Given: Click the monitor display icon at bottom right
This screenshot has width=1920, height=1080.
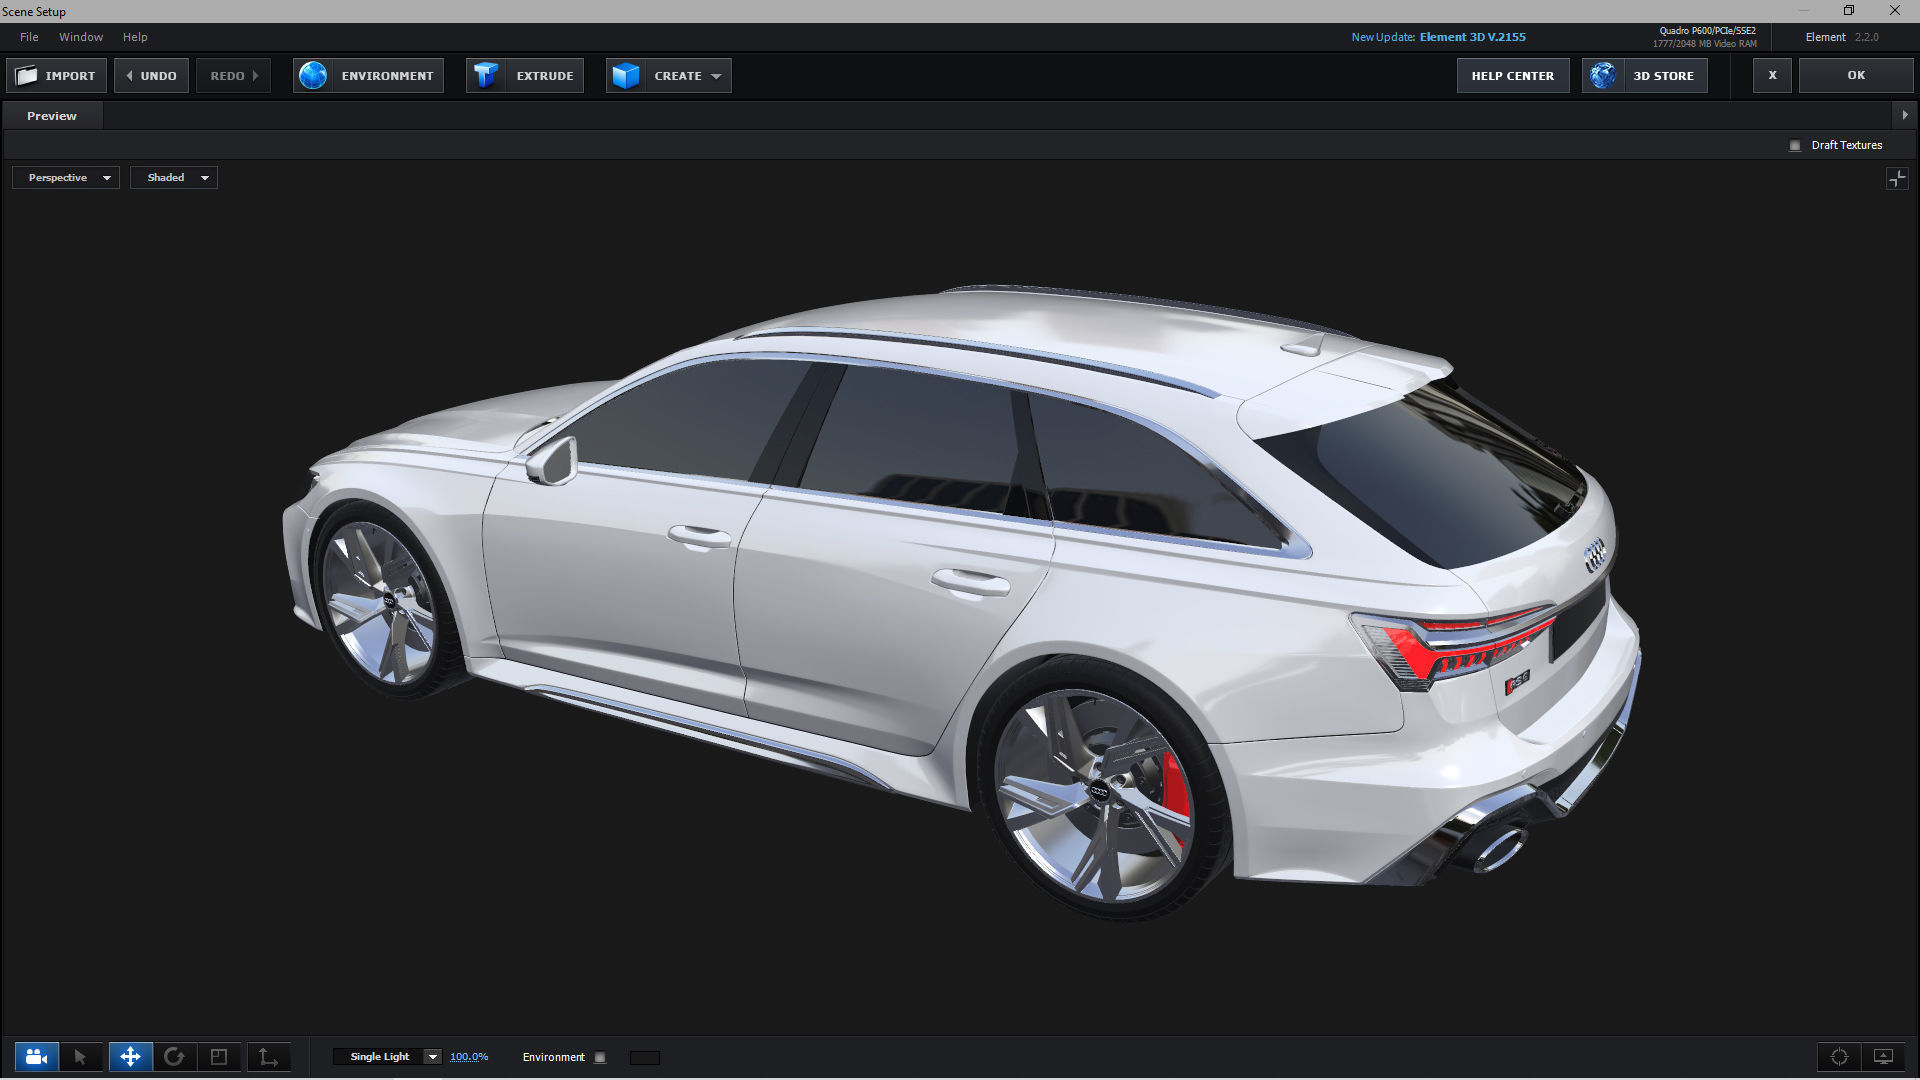Looking at the screenshot, I should point(1883,1057).
